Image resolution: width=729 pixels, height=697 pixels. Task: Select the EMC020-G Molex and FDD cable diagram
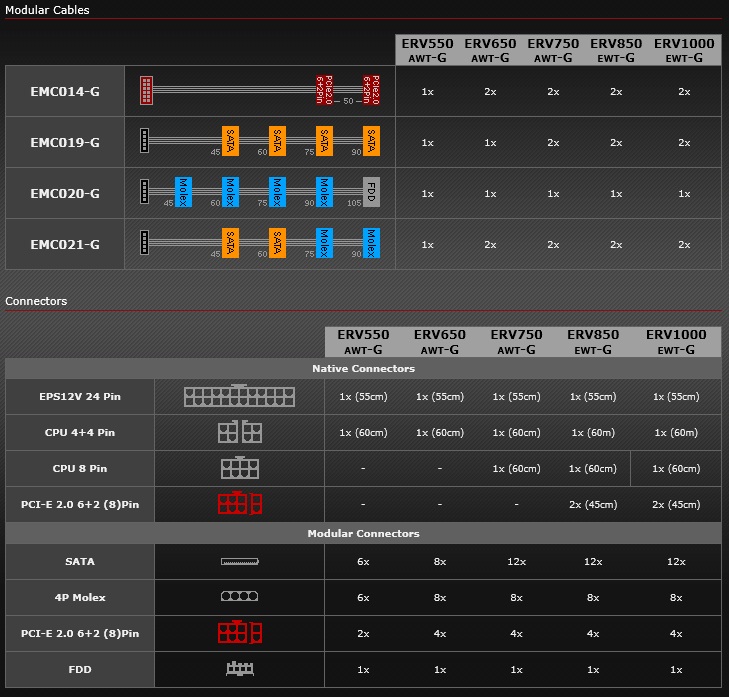[259, 193]
